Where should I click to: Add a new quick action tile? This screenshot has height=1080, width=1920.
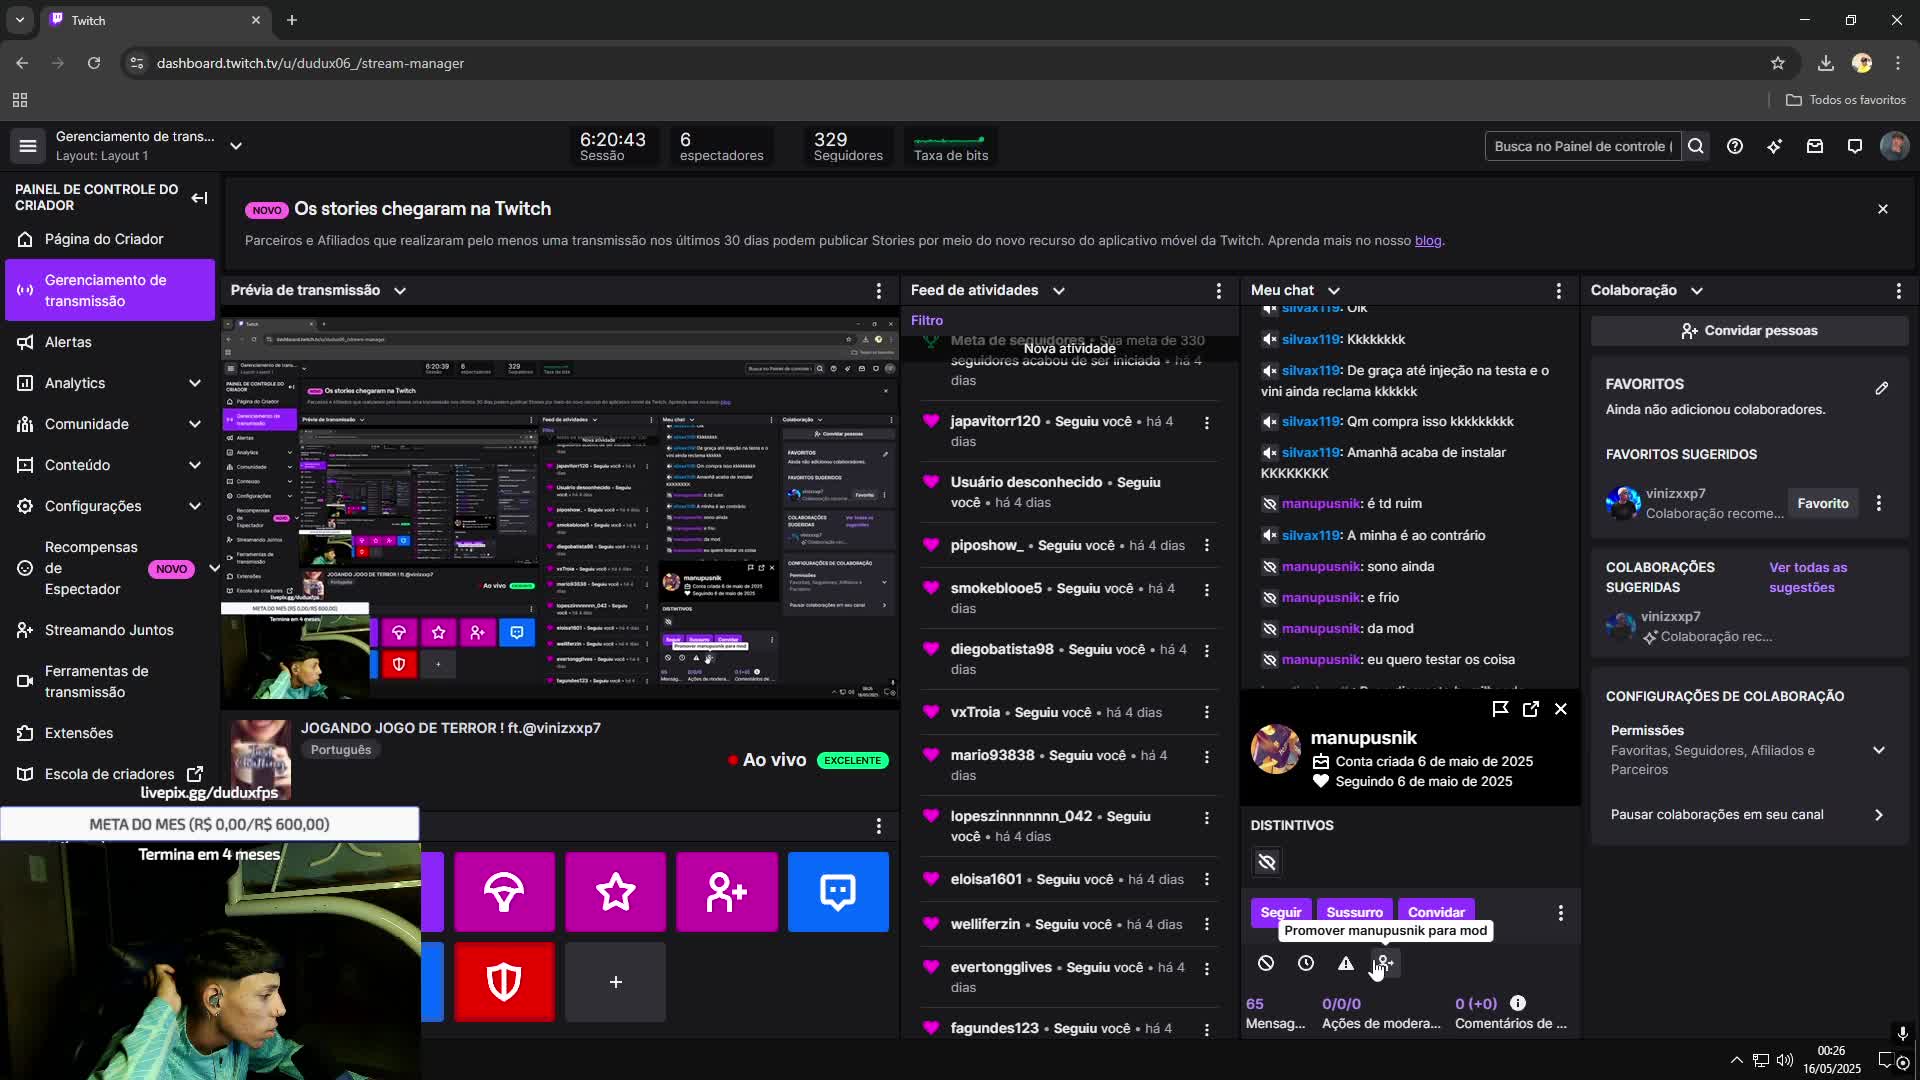click(616, 982)
